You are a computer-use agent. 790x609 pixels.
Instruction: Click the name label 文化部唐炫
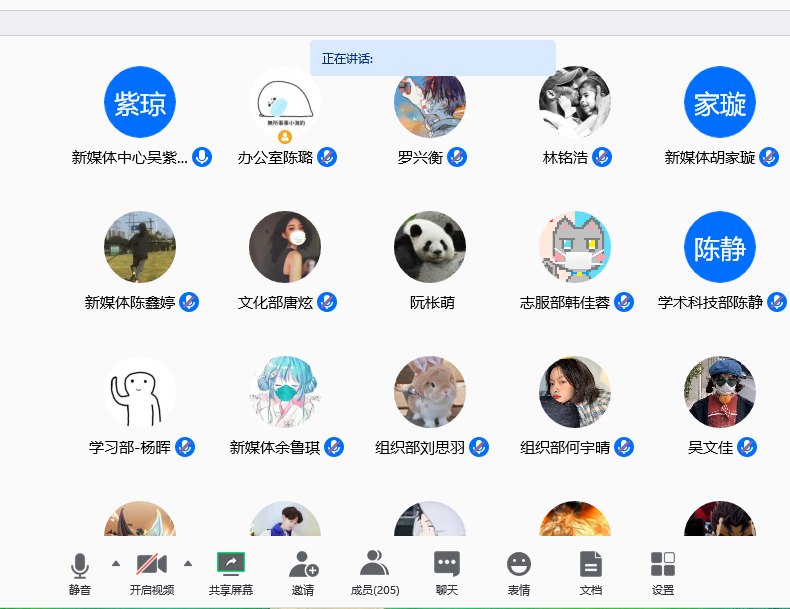[x=275, y=302]
